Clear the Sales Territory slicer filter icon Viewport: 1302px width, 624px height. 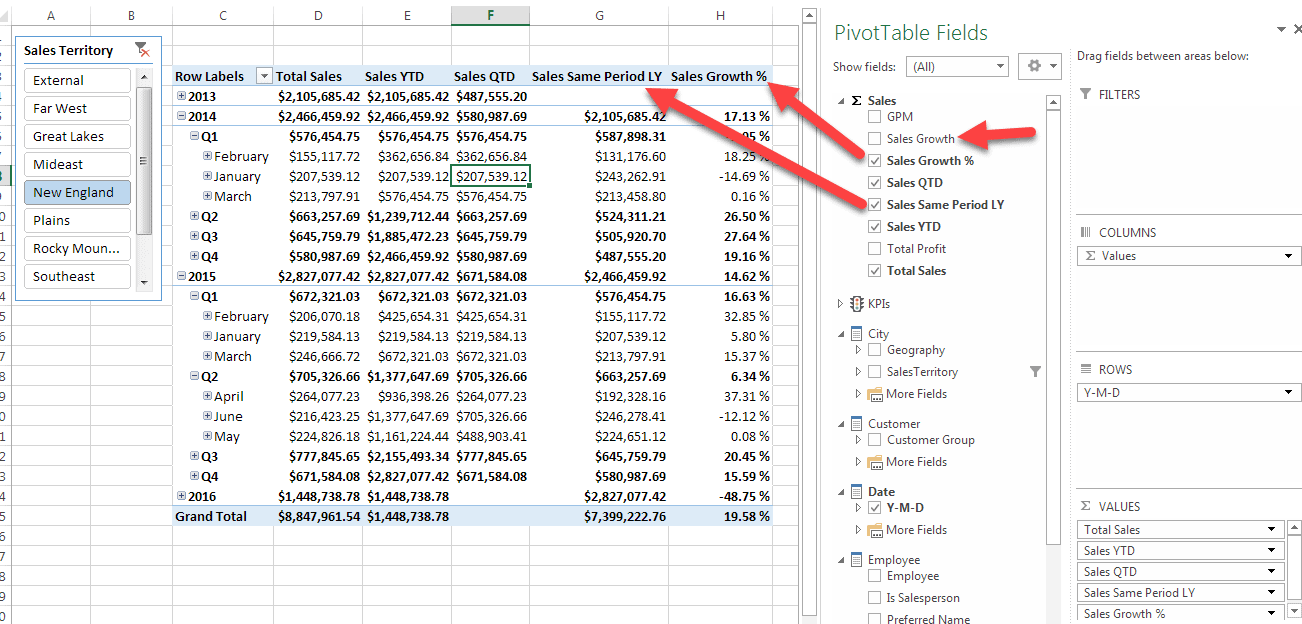tap(142, 50)
